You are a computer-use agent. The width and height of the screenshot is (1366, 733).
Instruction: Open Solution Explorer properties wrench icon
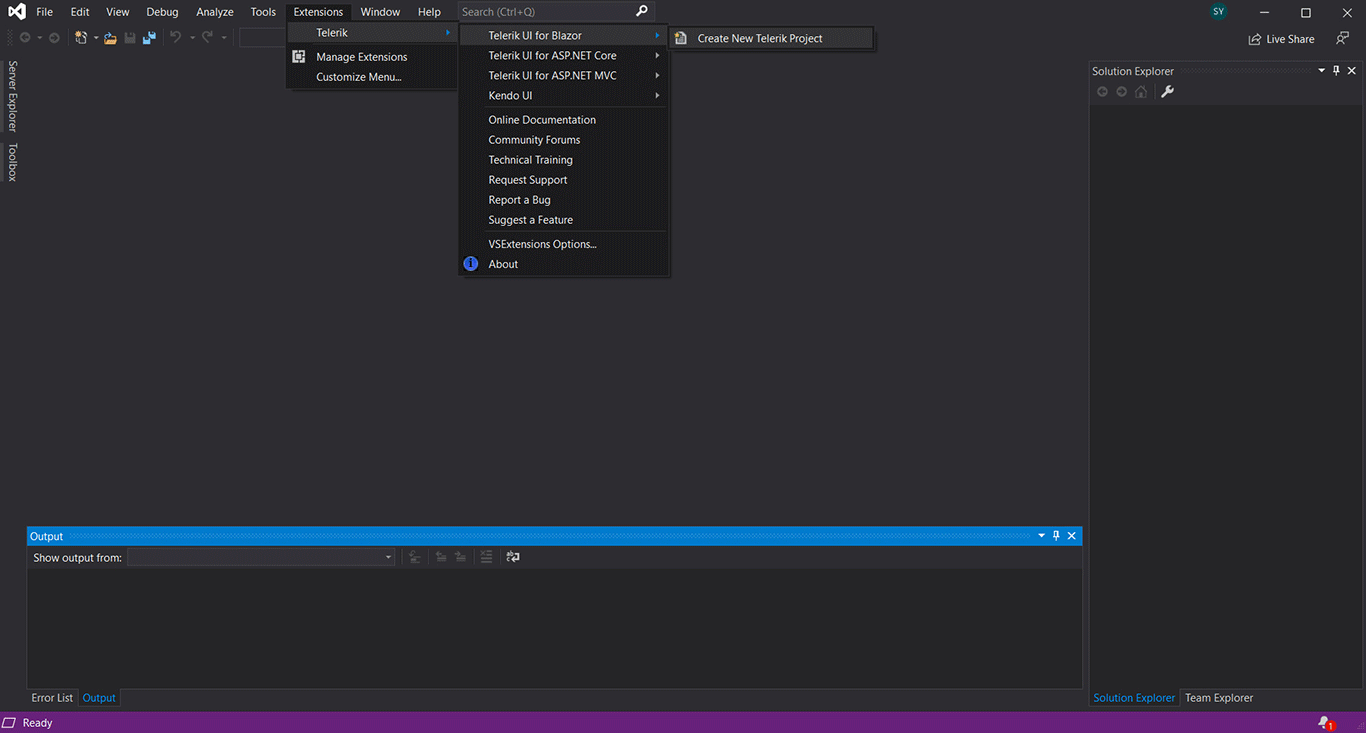1166,92
